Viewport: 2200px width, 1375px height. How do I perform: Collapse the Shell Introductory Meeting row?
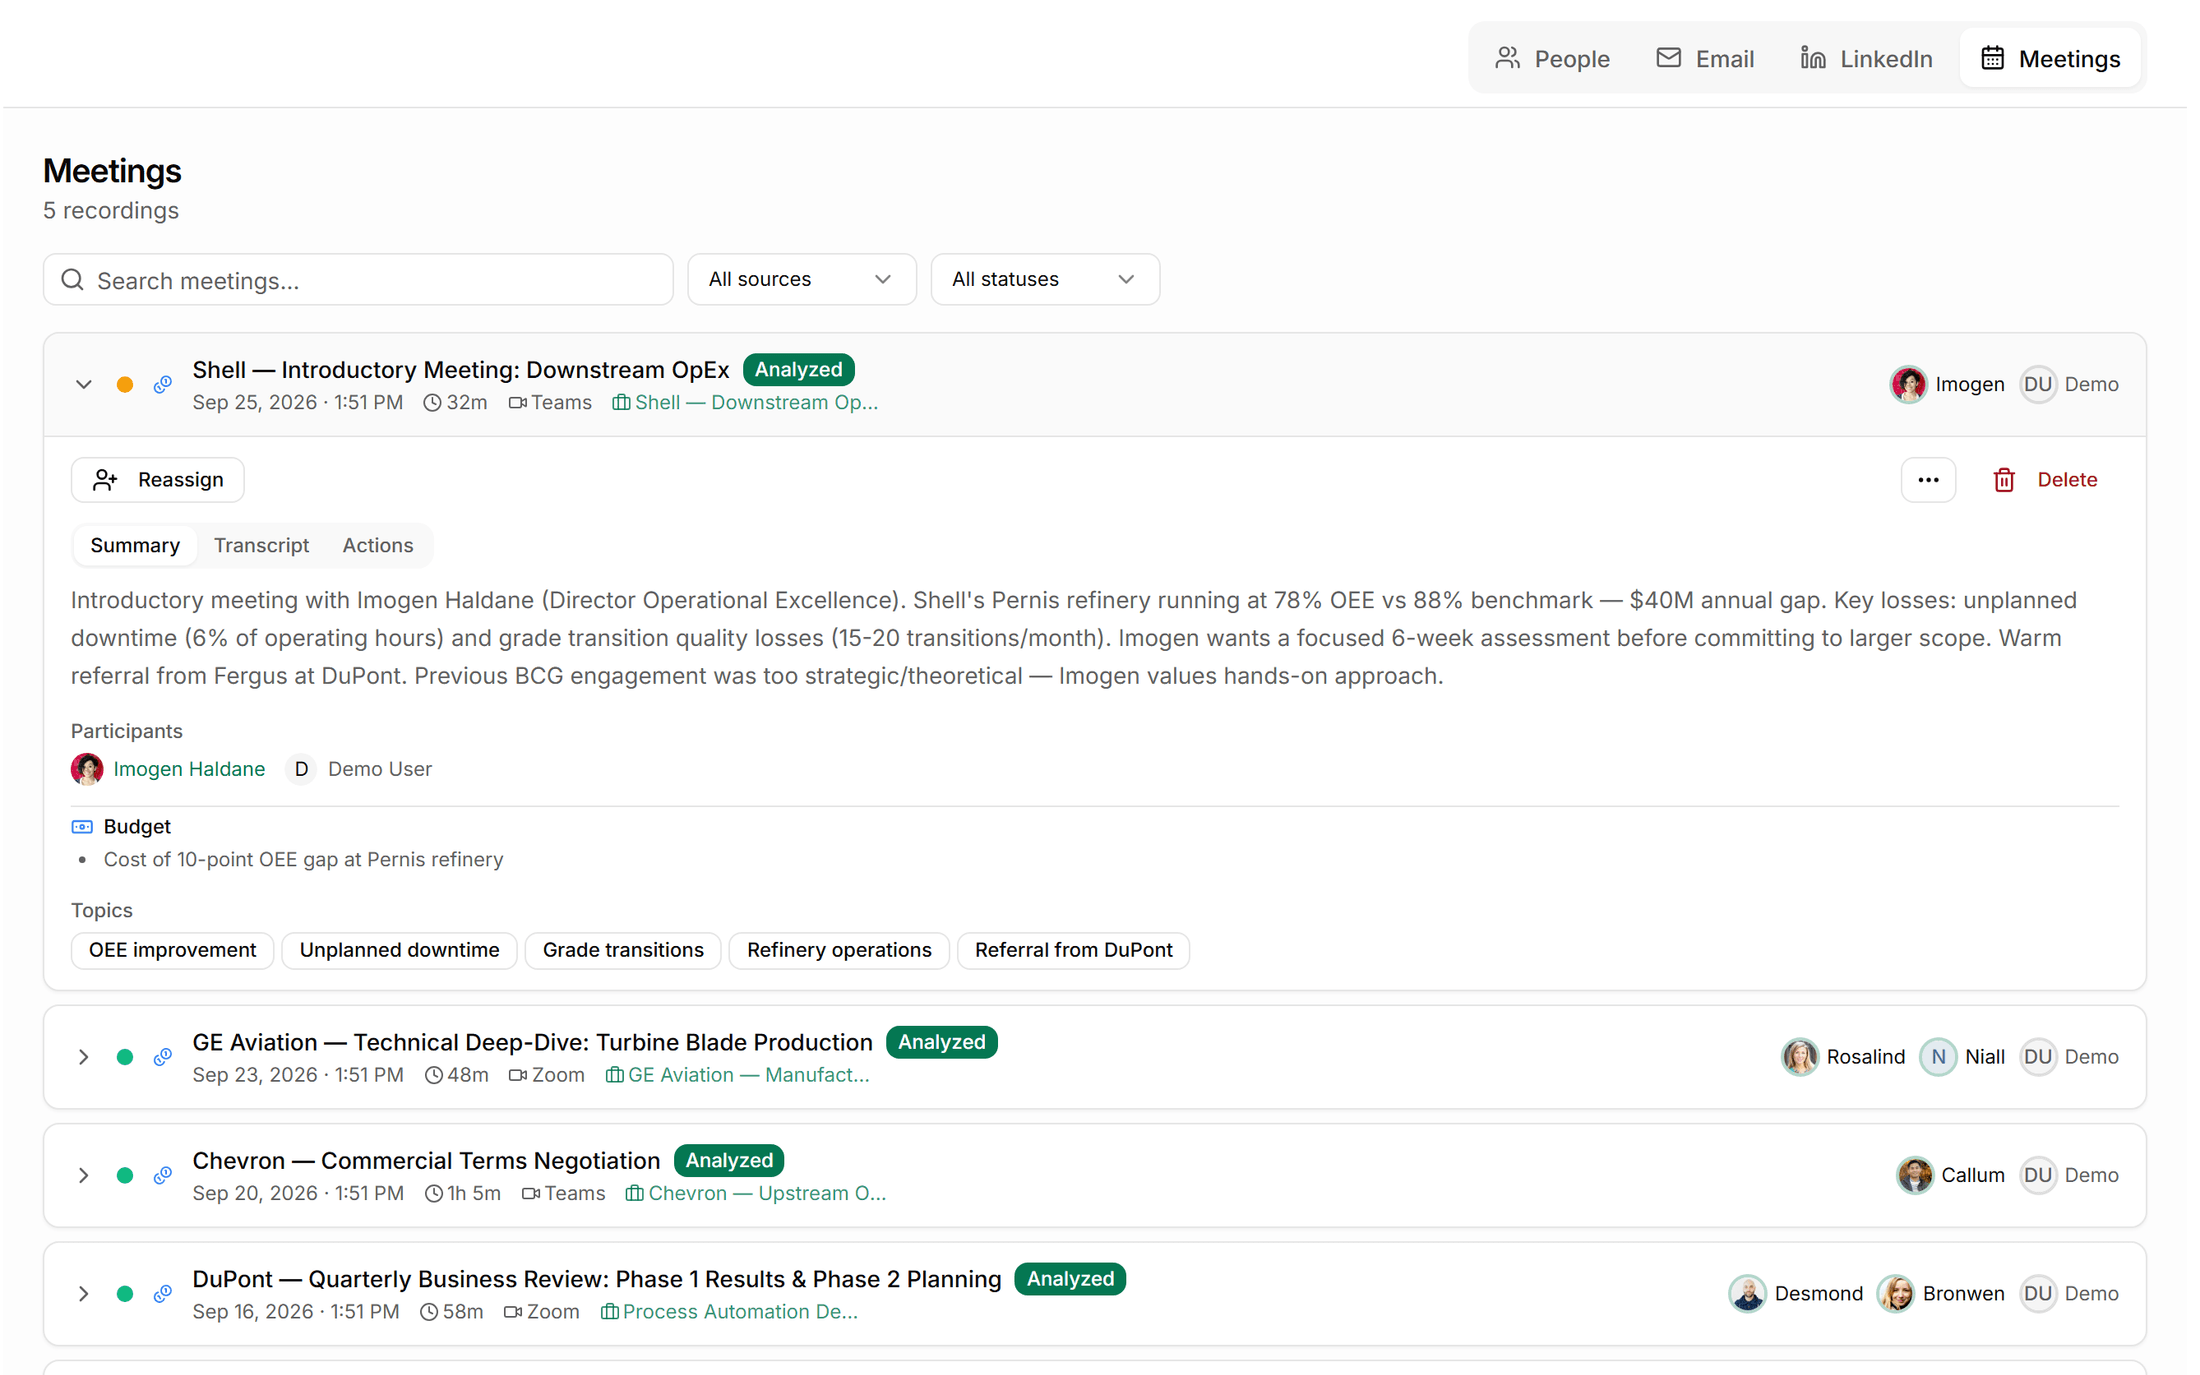click(84, 385)
